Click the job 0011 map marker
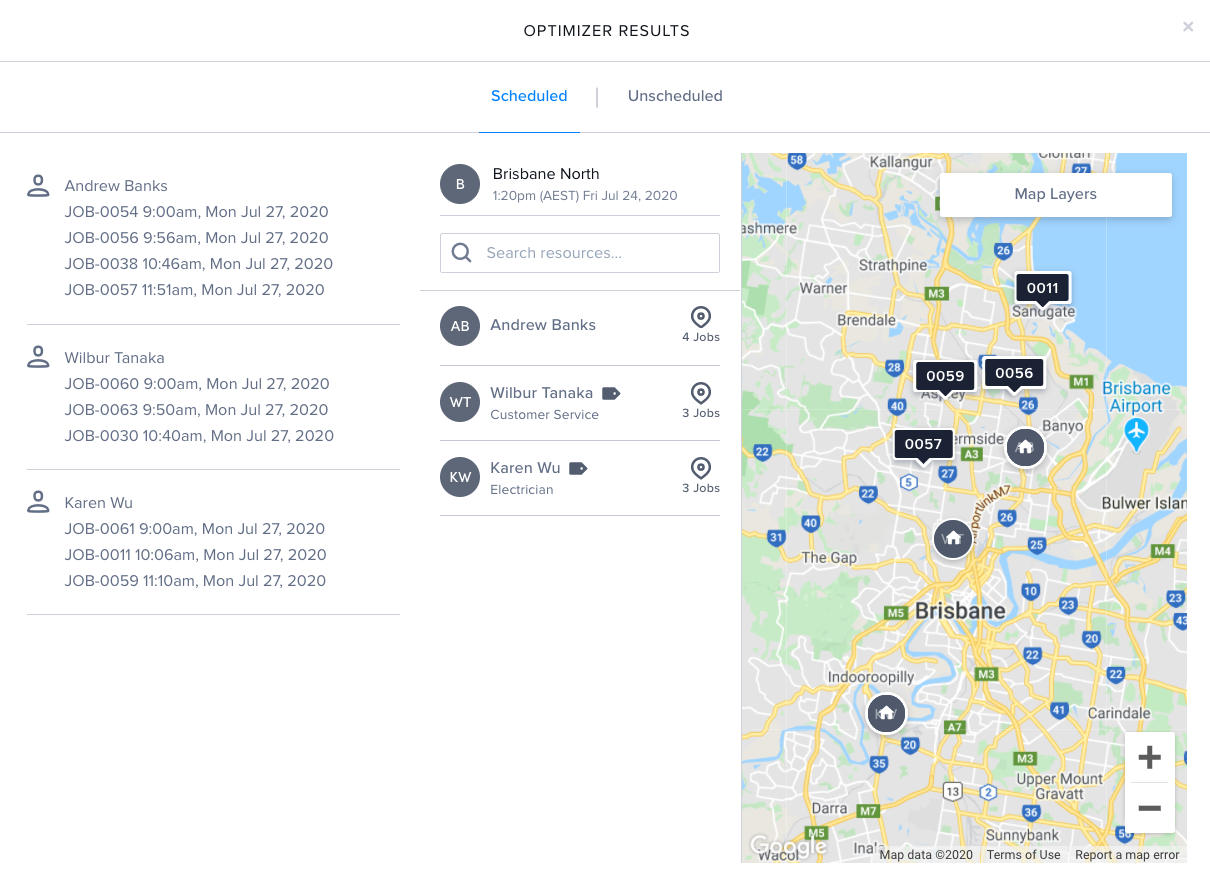 [x=1042, y=288]
